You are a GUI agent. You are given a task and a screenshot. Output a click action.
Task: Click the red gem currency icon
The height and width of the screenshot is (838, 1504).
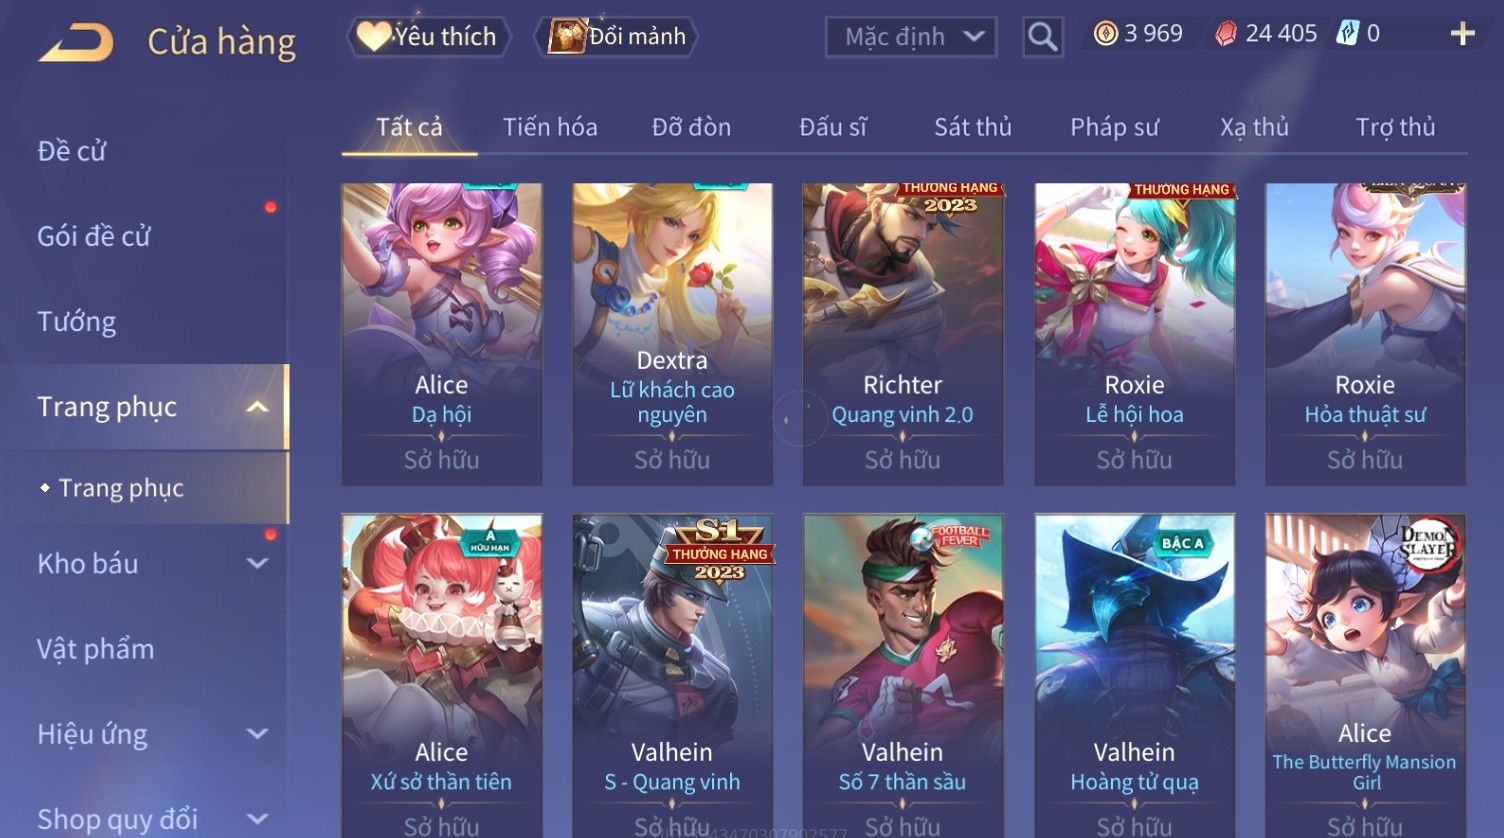(1226, 34)
